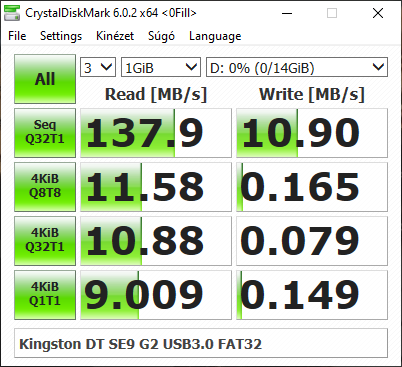Minimize the CrystalDiskMark window
The height and width of the screenshot is (367, 402).
click(287, 13)
